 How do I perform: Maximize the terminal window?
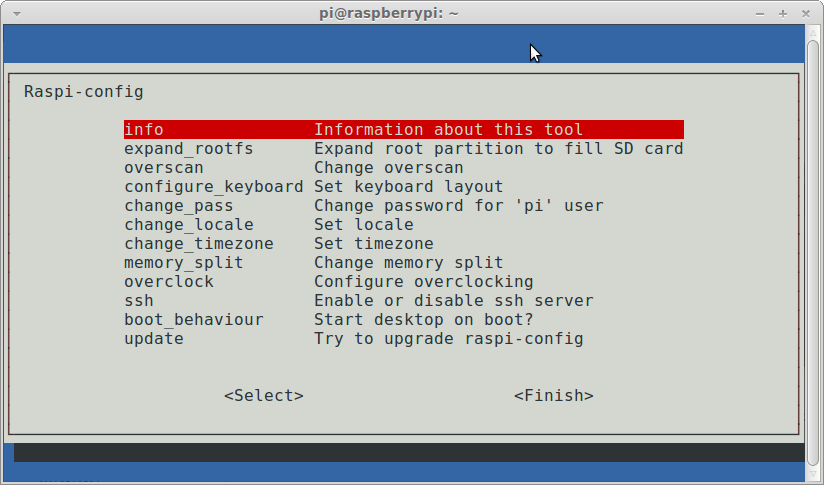pyautogui.click(x=783, y=14)
